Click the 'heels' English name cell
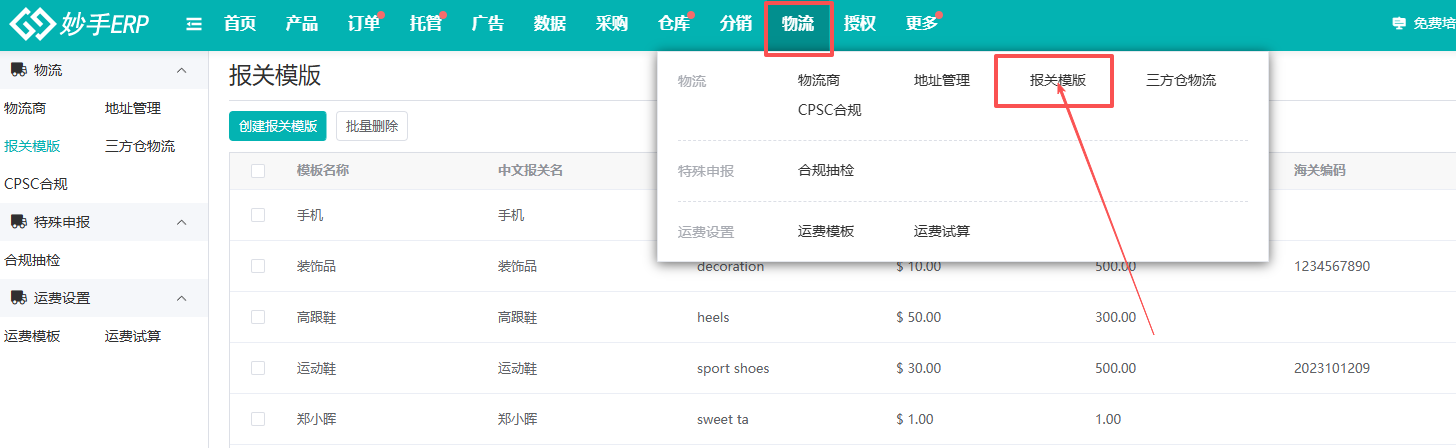 click(x=713, y=317)
